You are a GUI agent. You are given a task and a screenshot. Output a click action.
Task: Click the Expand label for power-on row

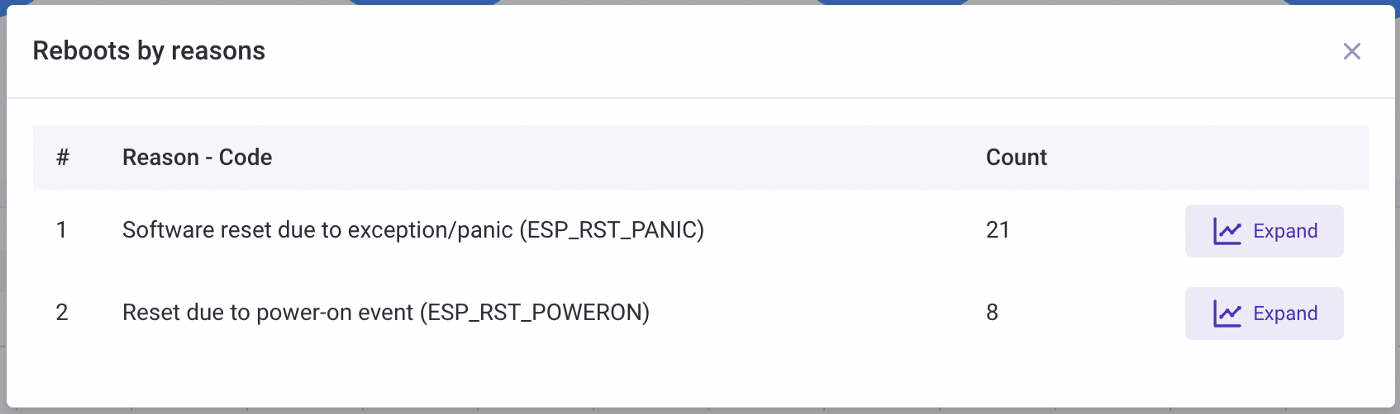(x=1285, y=314)
